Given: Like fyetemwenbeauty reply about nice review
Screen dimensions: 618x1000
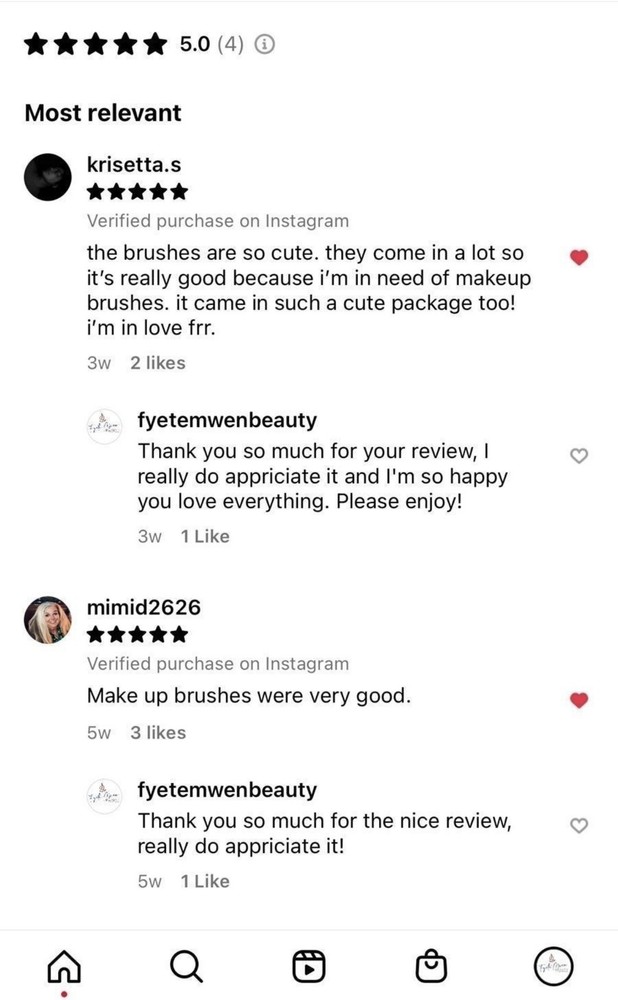Looking at the screenshot, I should point(578,825).
